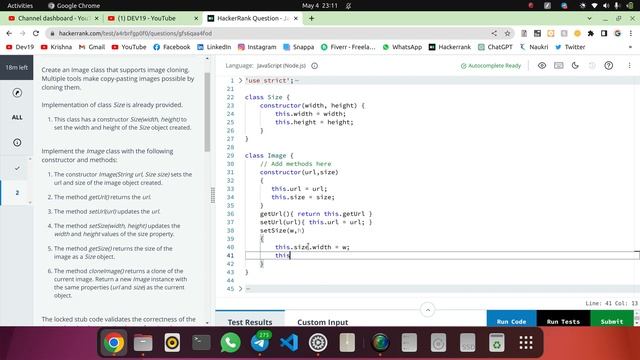Viewport: 640px width, 360px height.
Task: Open Google Chrome app menu in top bar
Action: [74, 5]
